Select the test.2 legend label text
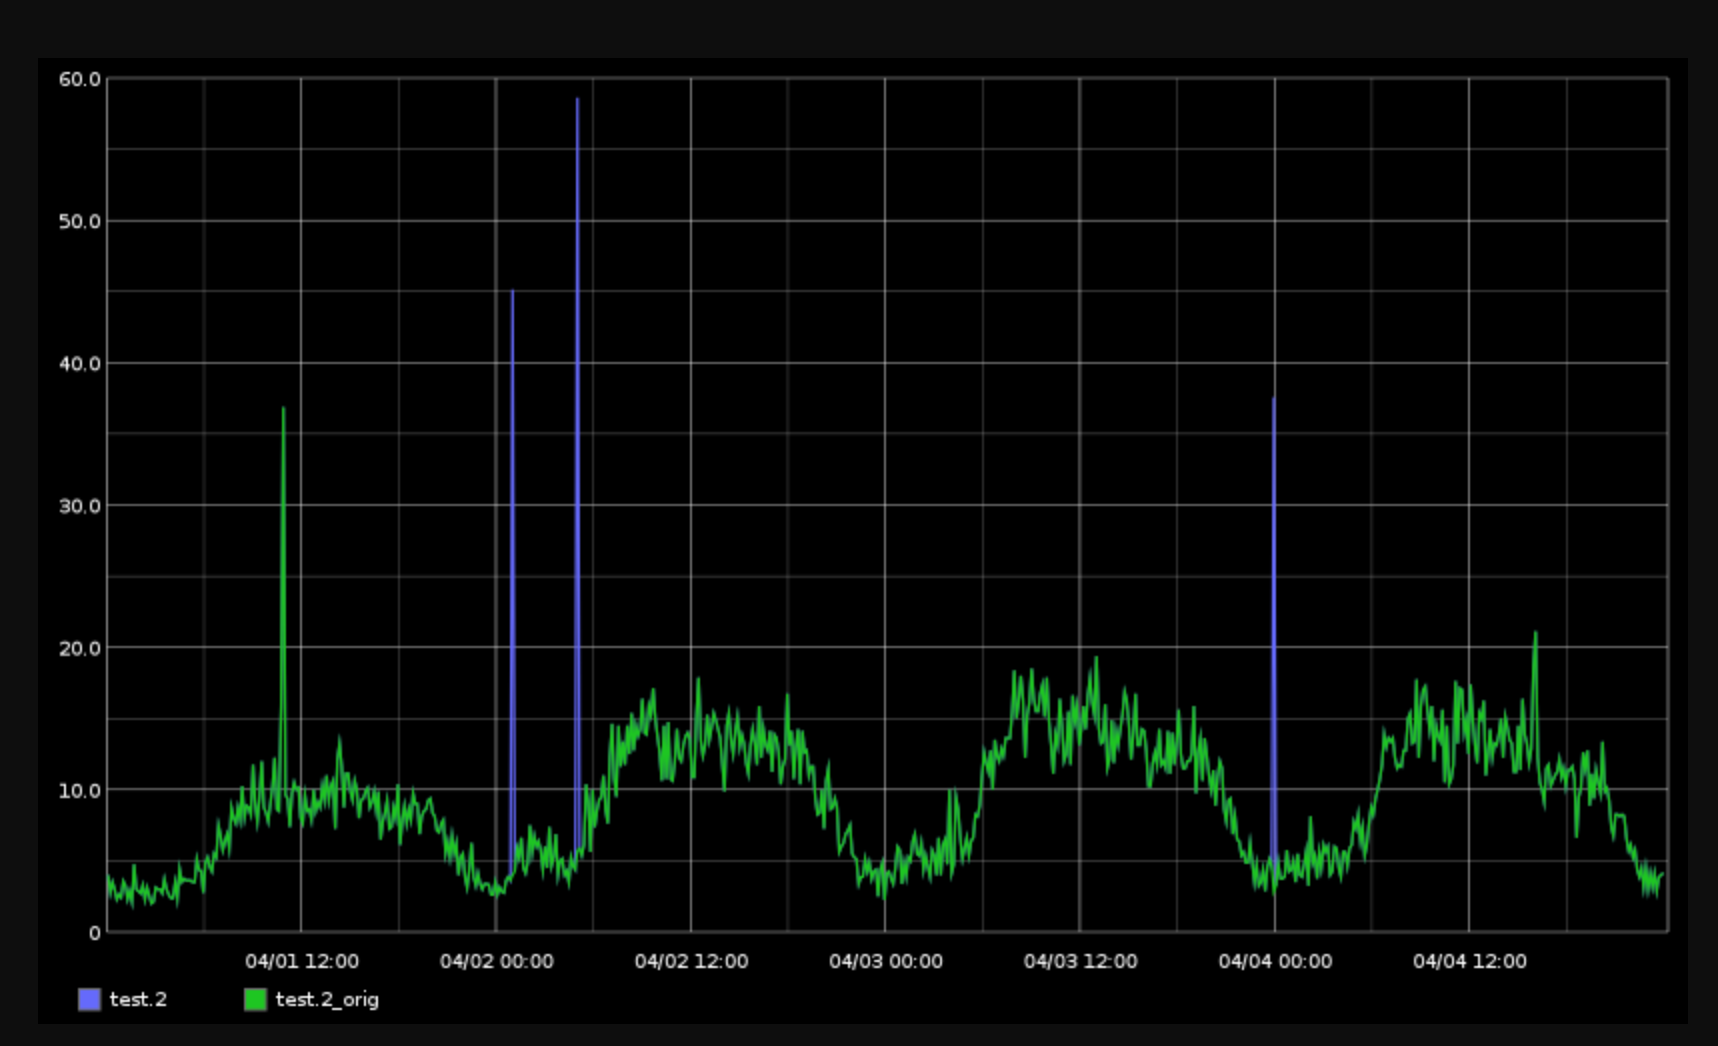The width and height of the screenshot is (1718, 1046). pyautogui.click(x=139, y=999)
